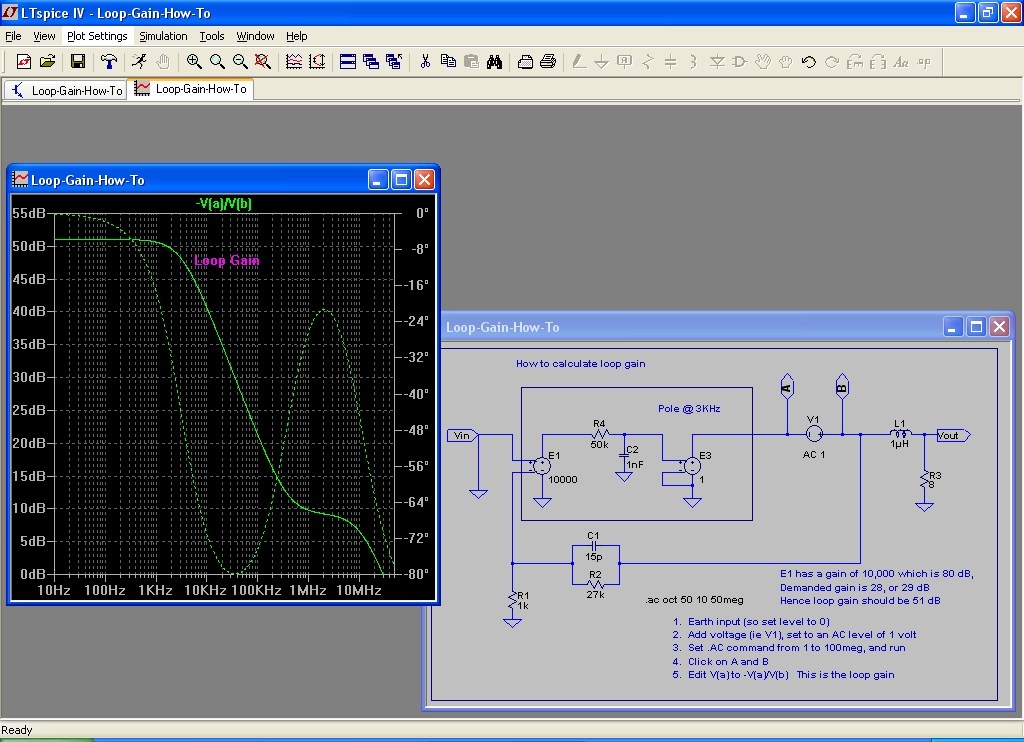
Task: Open the Plot Settings menu
Action: pyautogui.click(x=97, y=36)
